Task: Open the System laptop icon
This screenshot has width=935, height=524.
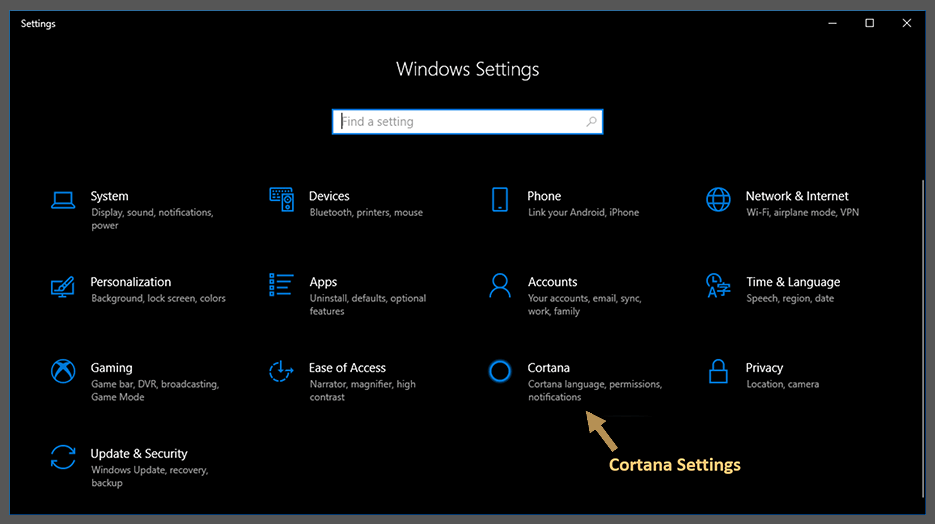Action: tap(63, 200)
